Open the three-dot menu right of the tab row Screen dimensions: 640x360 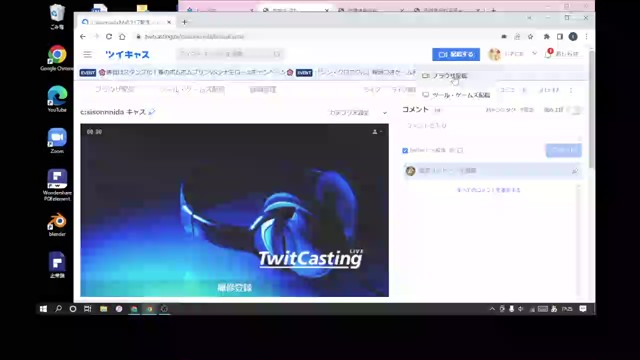click(x=571, y=90)
